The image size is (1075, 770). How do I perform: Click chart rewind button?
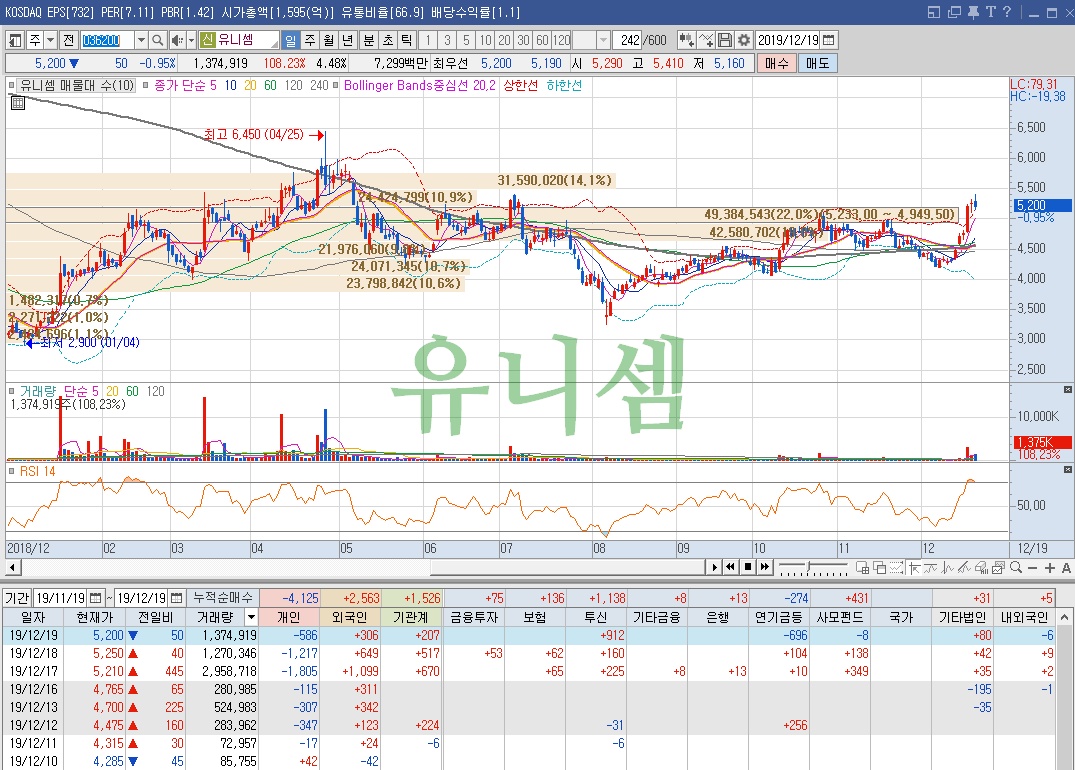pos(730,567)
